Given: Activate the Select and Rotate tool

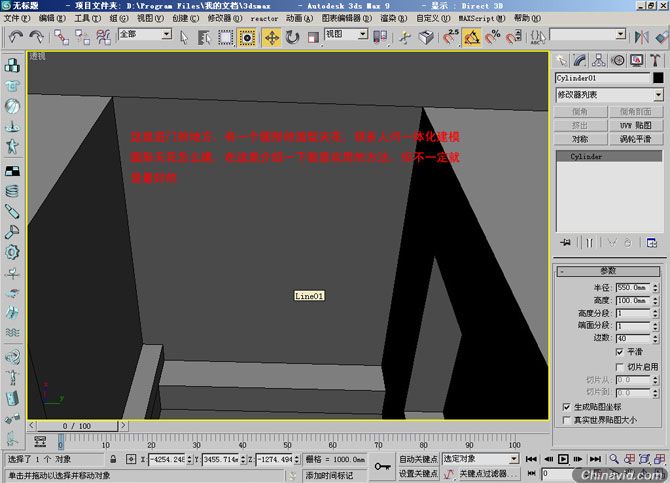Looking at the screenshot, I should pos(292,38).
